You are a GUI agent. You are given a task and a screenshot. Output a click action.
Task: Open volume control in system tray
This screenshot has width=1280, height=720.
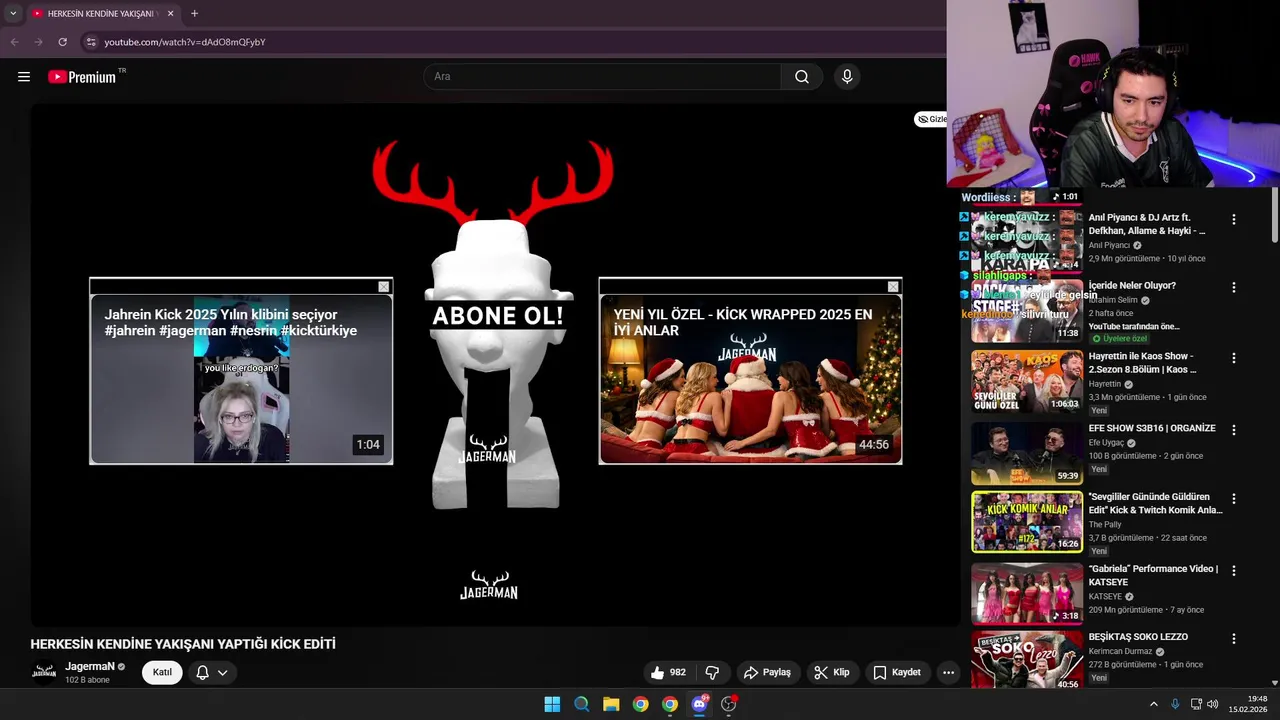pyautogui.click(x=1213, y=704)
